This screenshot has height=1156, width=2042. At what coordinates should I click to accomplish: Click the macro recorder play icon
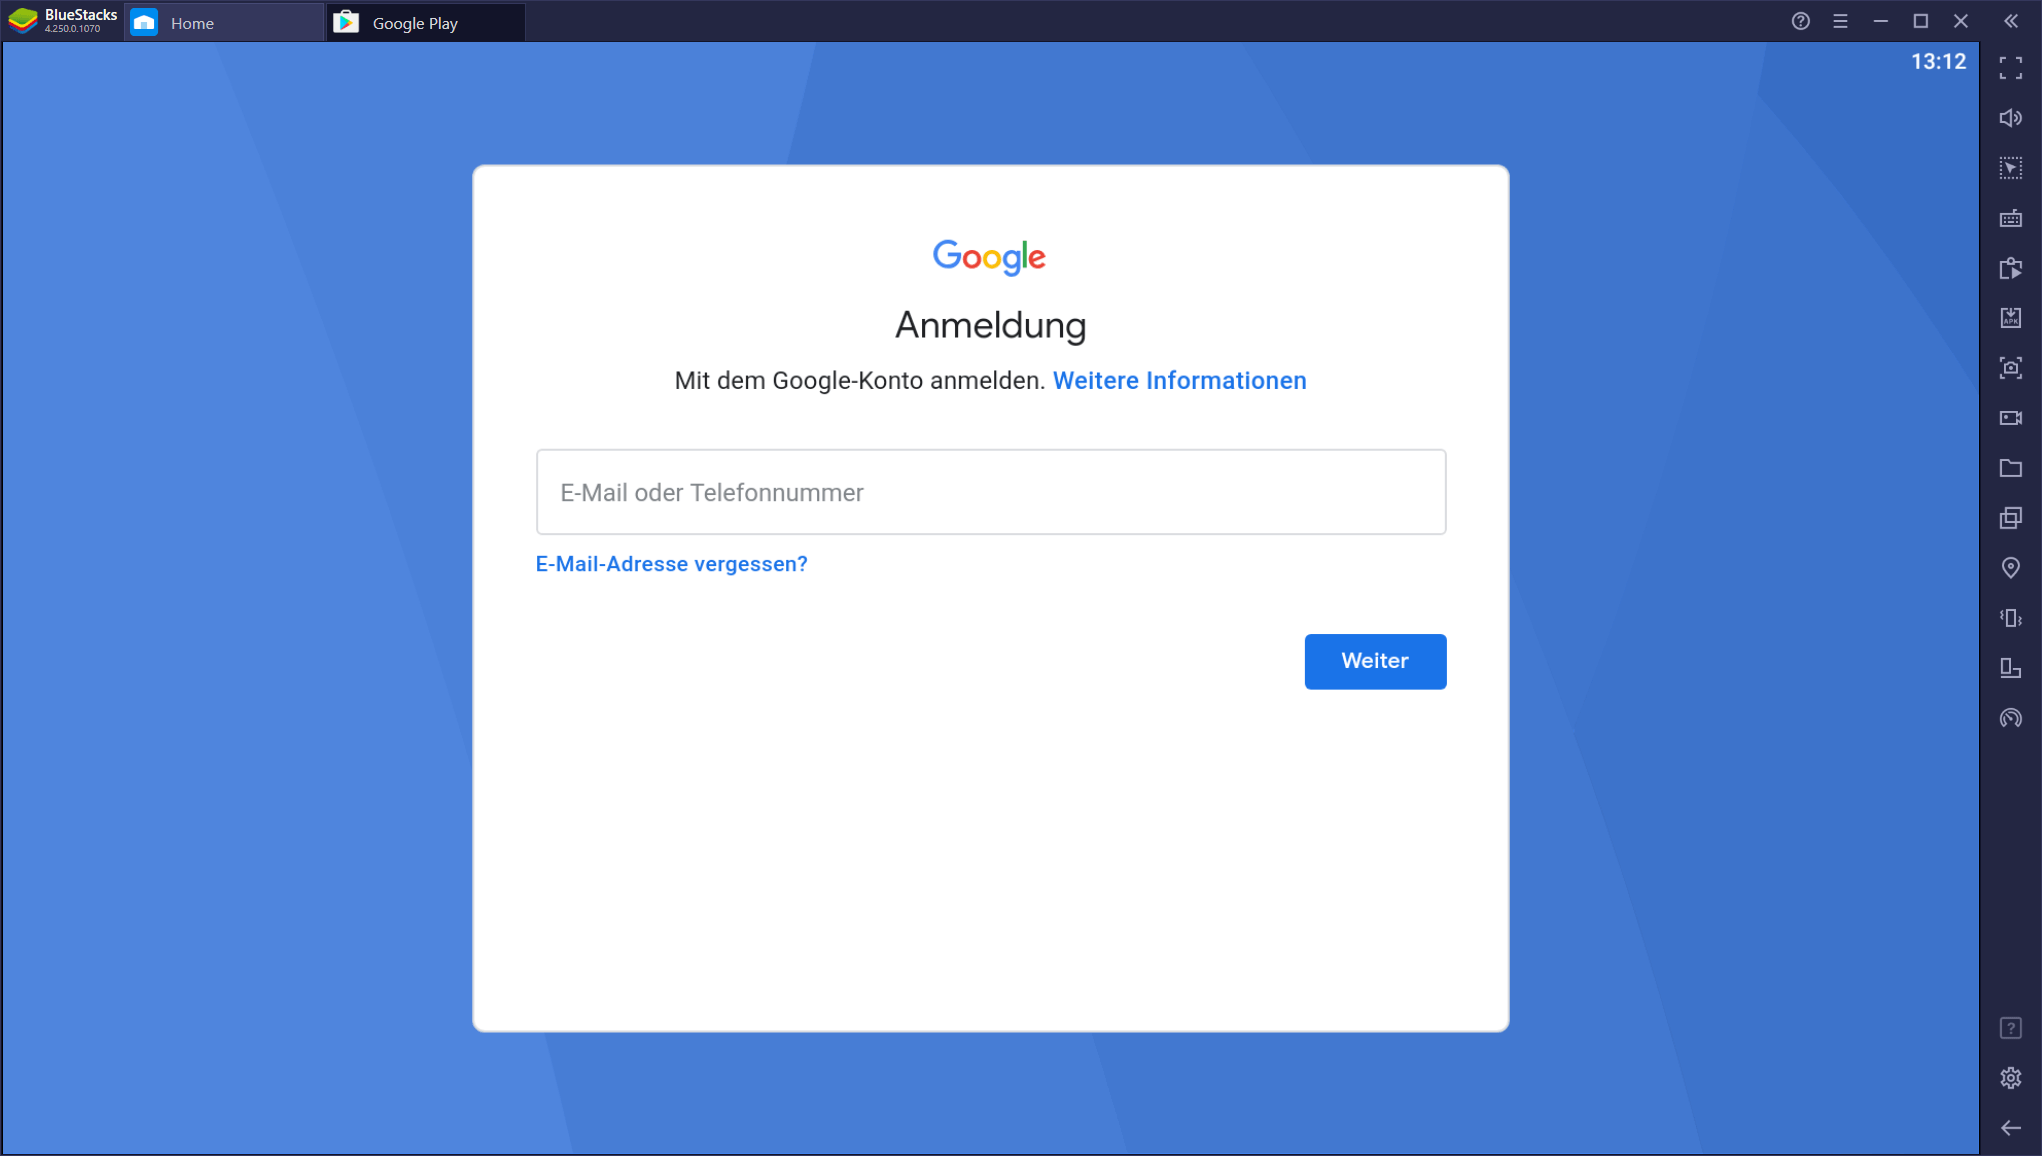click(x=2010, y=268)
